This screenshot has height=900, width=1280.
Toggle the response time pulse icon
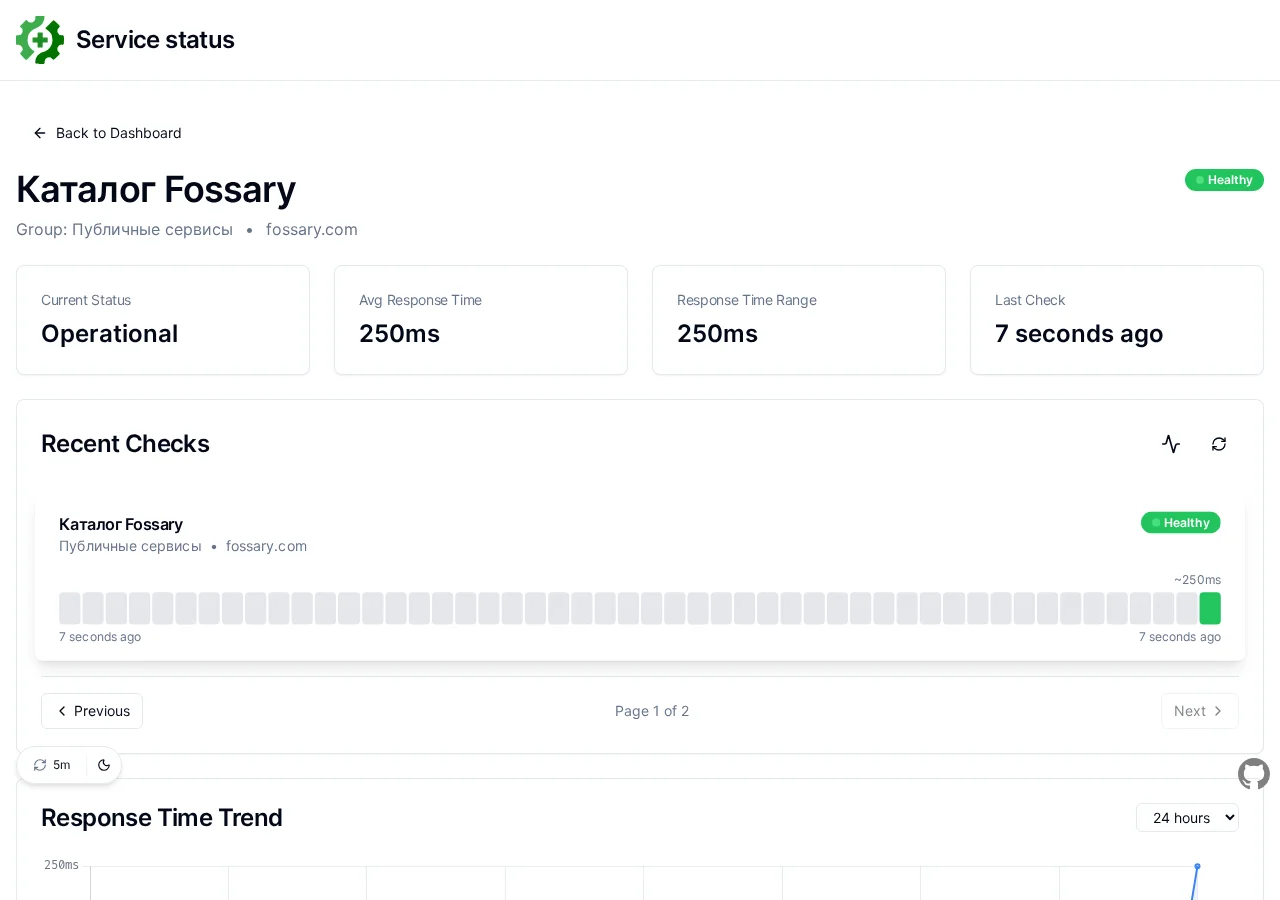point(1171,444)
